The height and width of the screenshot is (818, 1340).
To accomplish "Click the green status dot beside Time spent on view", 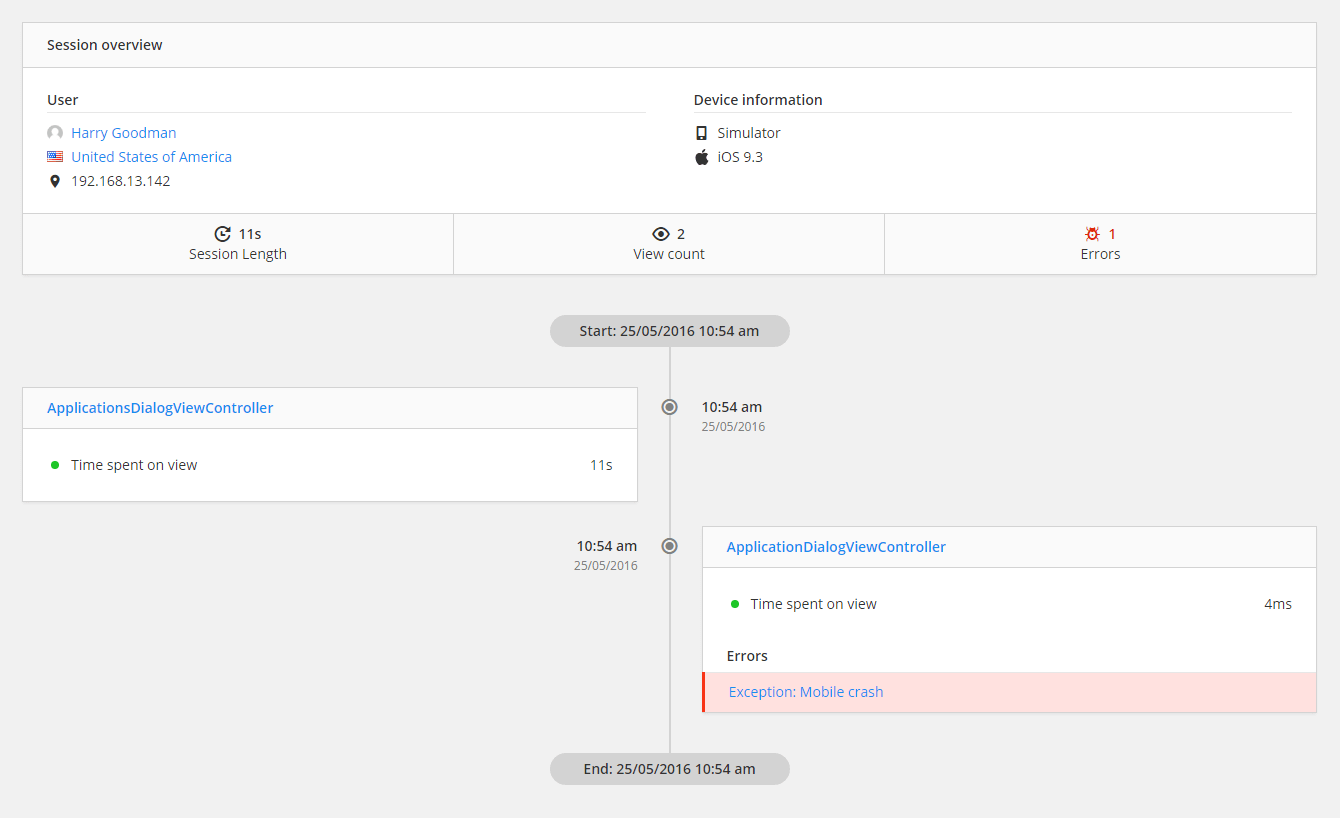I will point(55,465).
